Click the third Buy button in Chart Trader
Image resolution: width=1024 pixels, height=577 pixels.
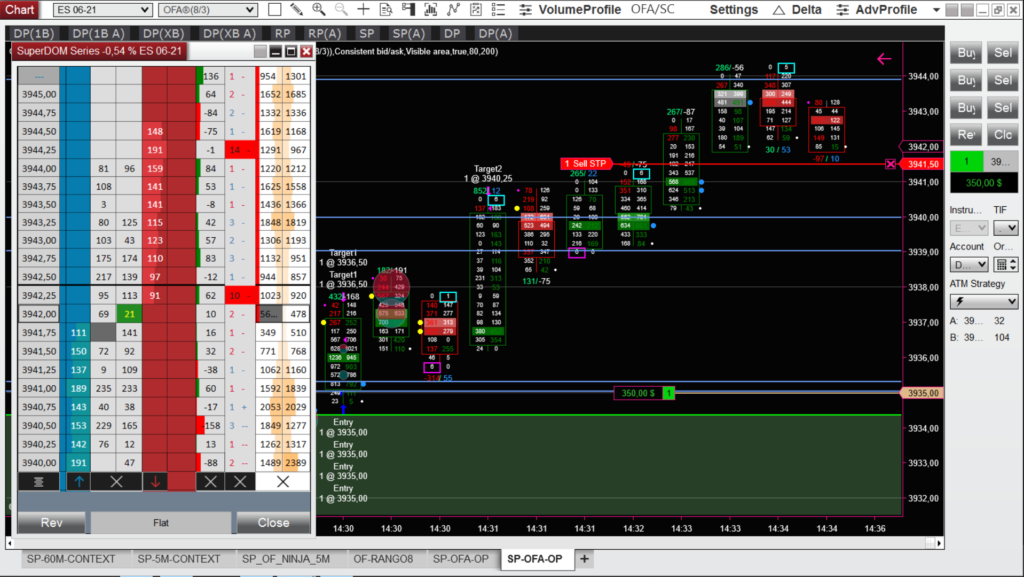point(966,108)
